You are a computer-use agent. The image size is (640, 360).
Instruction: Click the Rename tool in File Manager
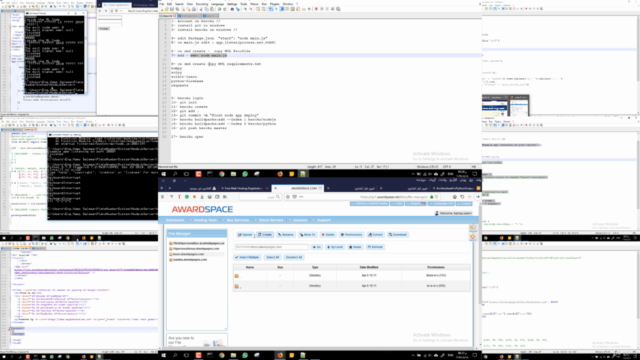[286, 235]
